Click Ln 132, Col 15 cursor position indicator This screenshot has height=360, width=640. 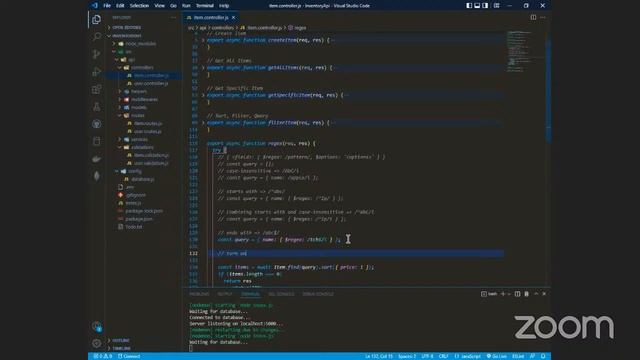tap(379, 356)
